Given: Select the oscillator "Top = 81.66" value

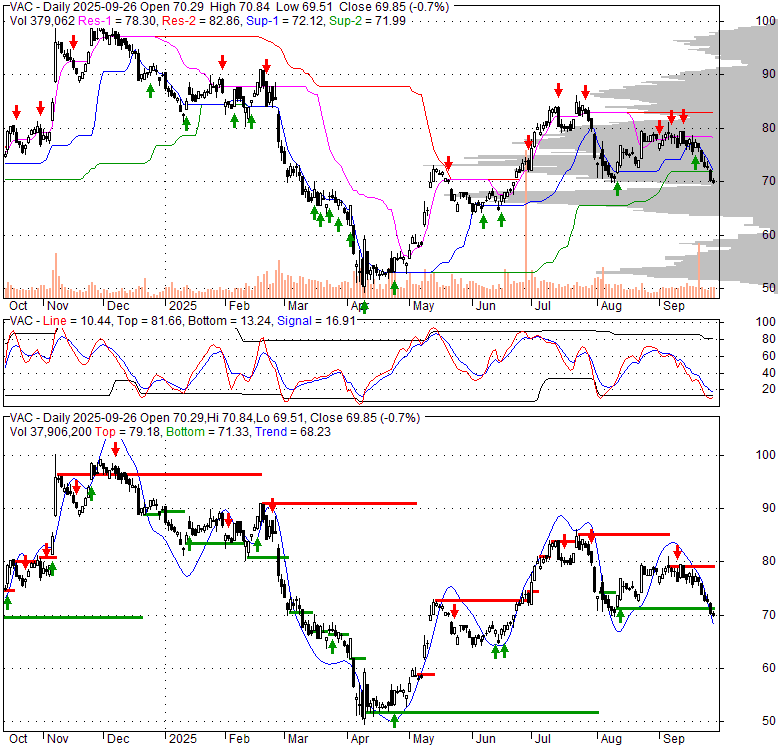Looking at the screenshot, I should tap(148, 321).
